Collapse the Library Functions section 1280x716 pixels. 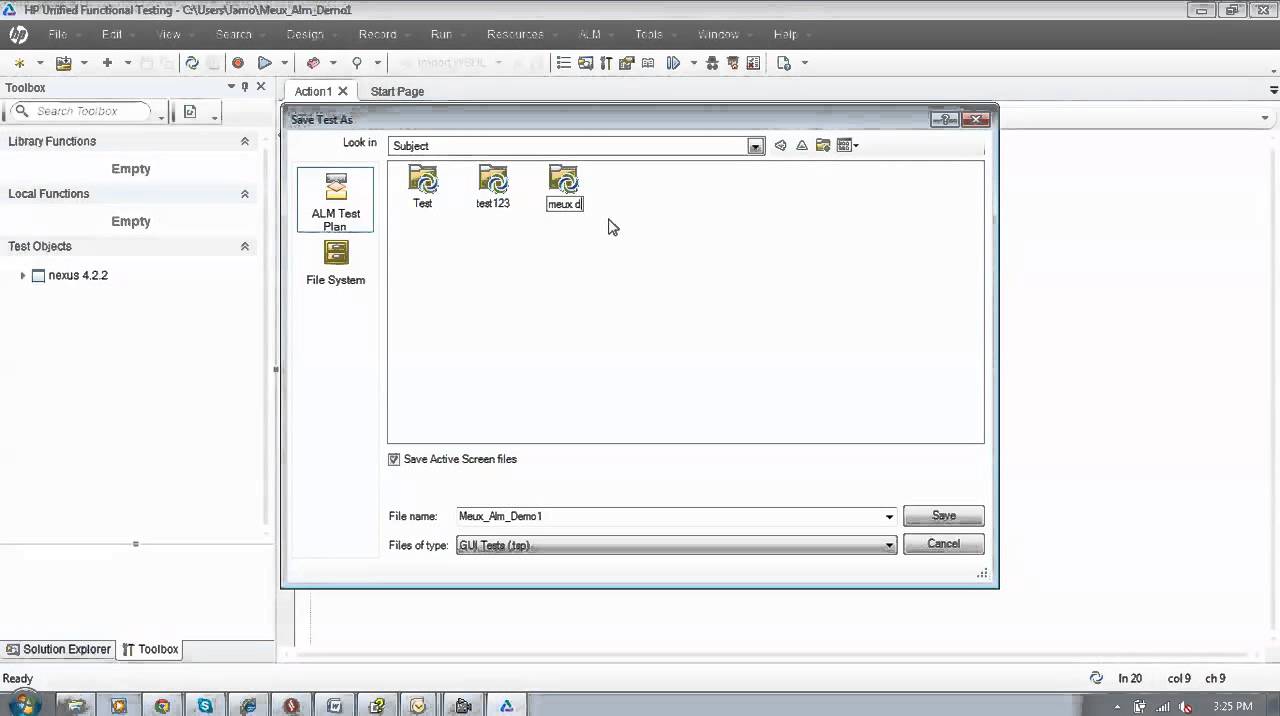[245, 141]
